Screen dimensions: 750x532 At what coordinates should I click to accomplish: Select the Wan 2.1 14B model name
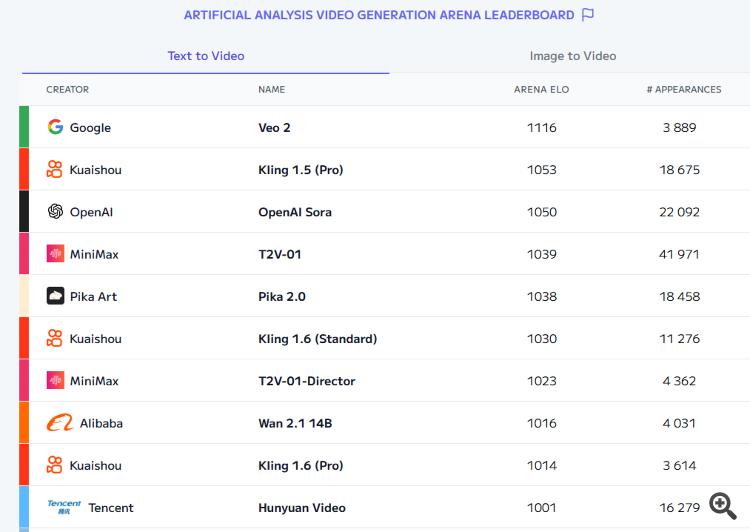tap(295, 423)
